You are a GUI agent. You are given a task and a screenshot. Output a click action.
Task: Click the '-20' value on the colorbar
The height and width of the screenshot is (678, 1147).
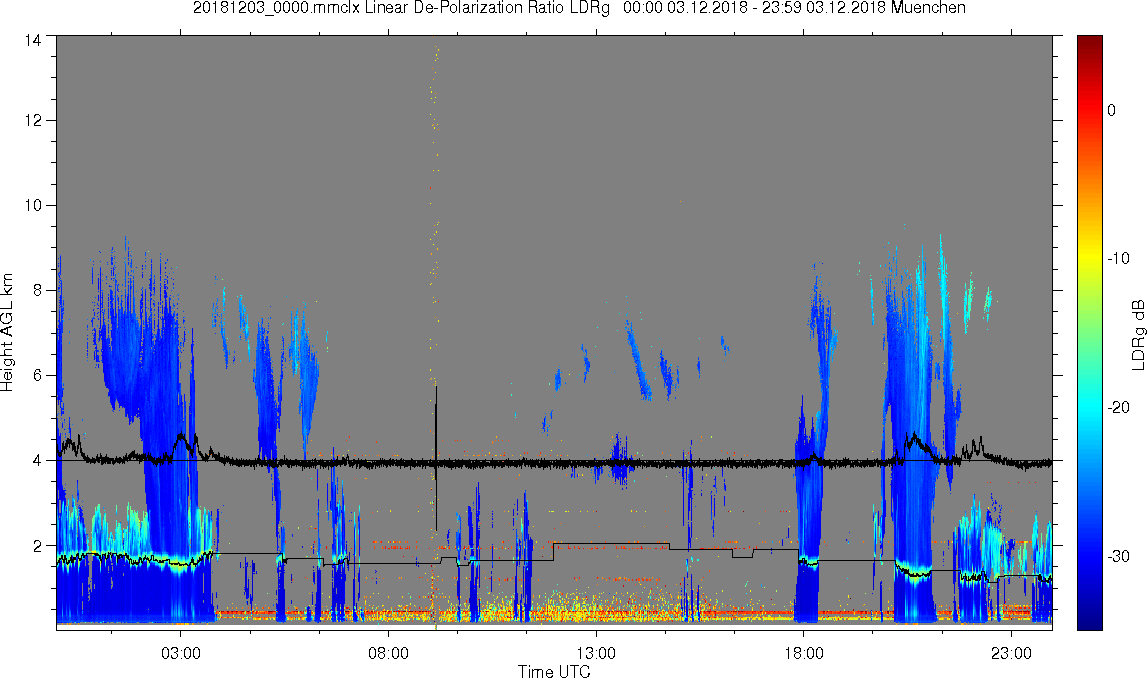(x=1118, y=407)
